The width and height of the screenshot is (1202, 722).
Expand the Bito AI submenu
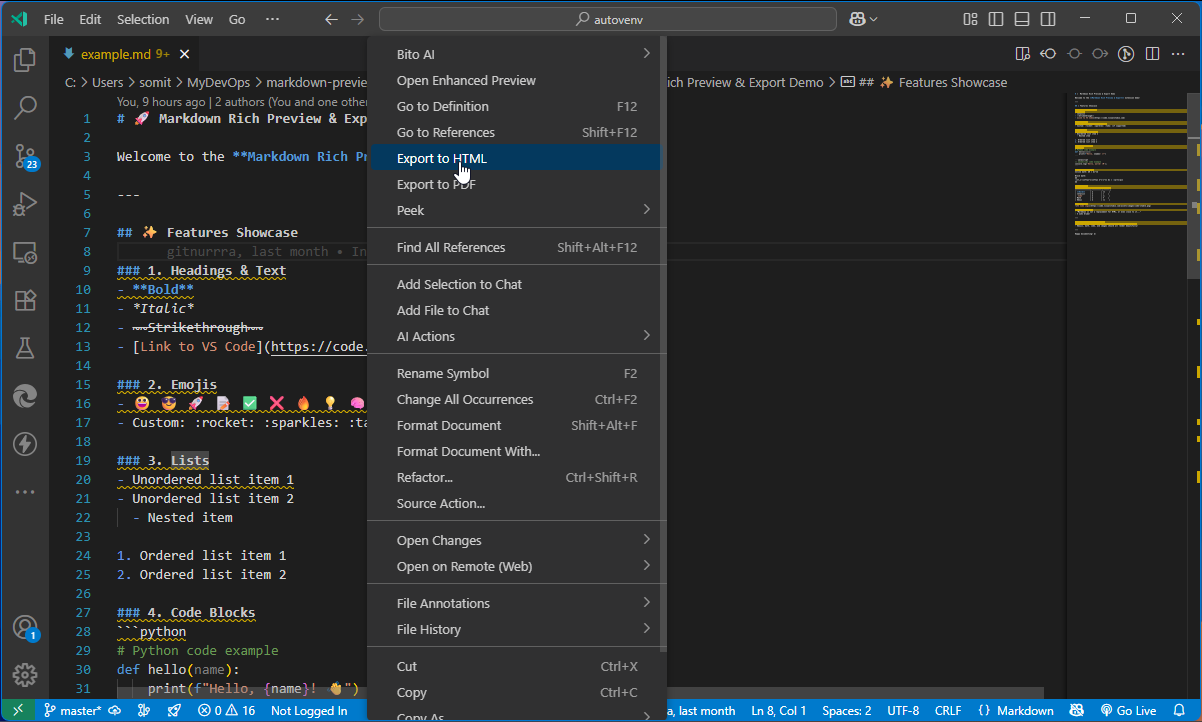(515, 54)
